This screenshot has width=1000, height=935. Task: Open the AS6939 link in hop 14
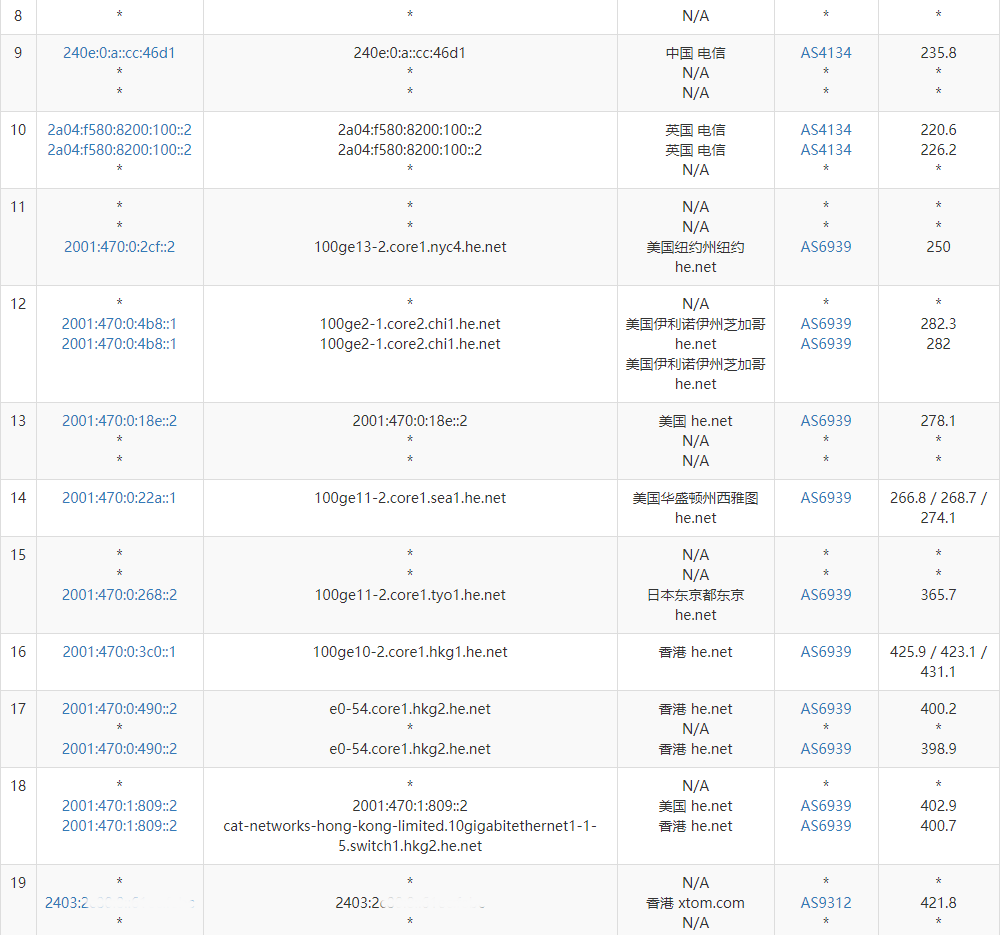coord(826,498)
